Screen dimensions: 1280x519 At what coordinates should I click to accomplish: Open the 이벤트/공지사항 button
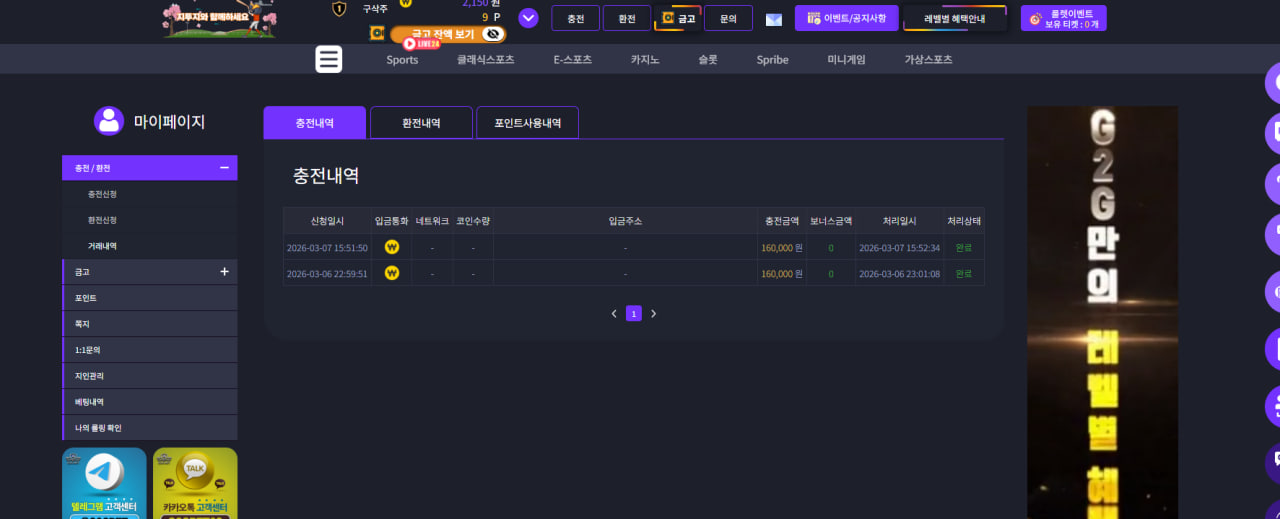pyautogui.click(x=847, y=18)
